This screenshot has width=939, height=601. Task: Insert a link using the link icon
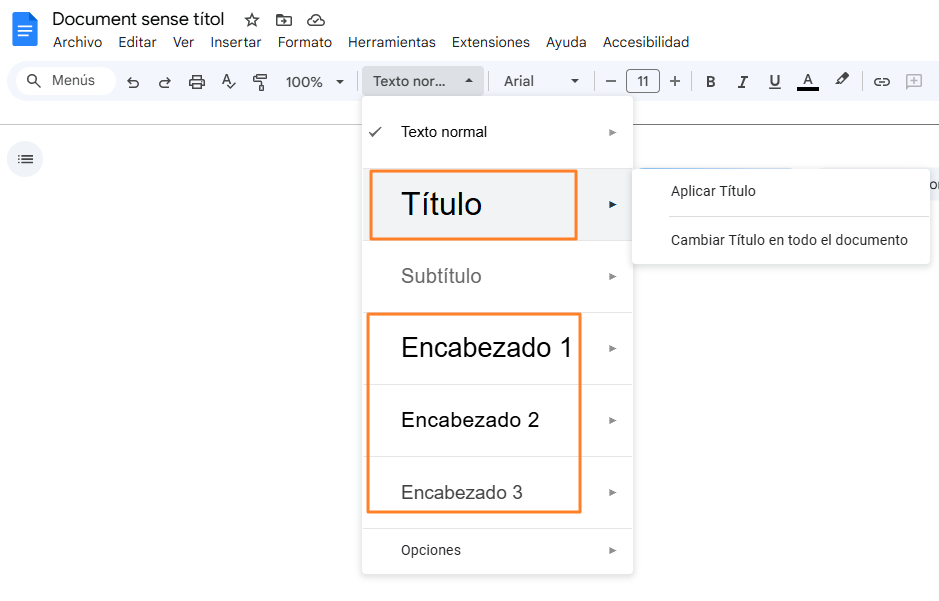coord(881,81)
